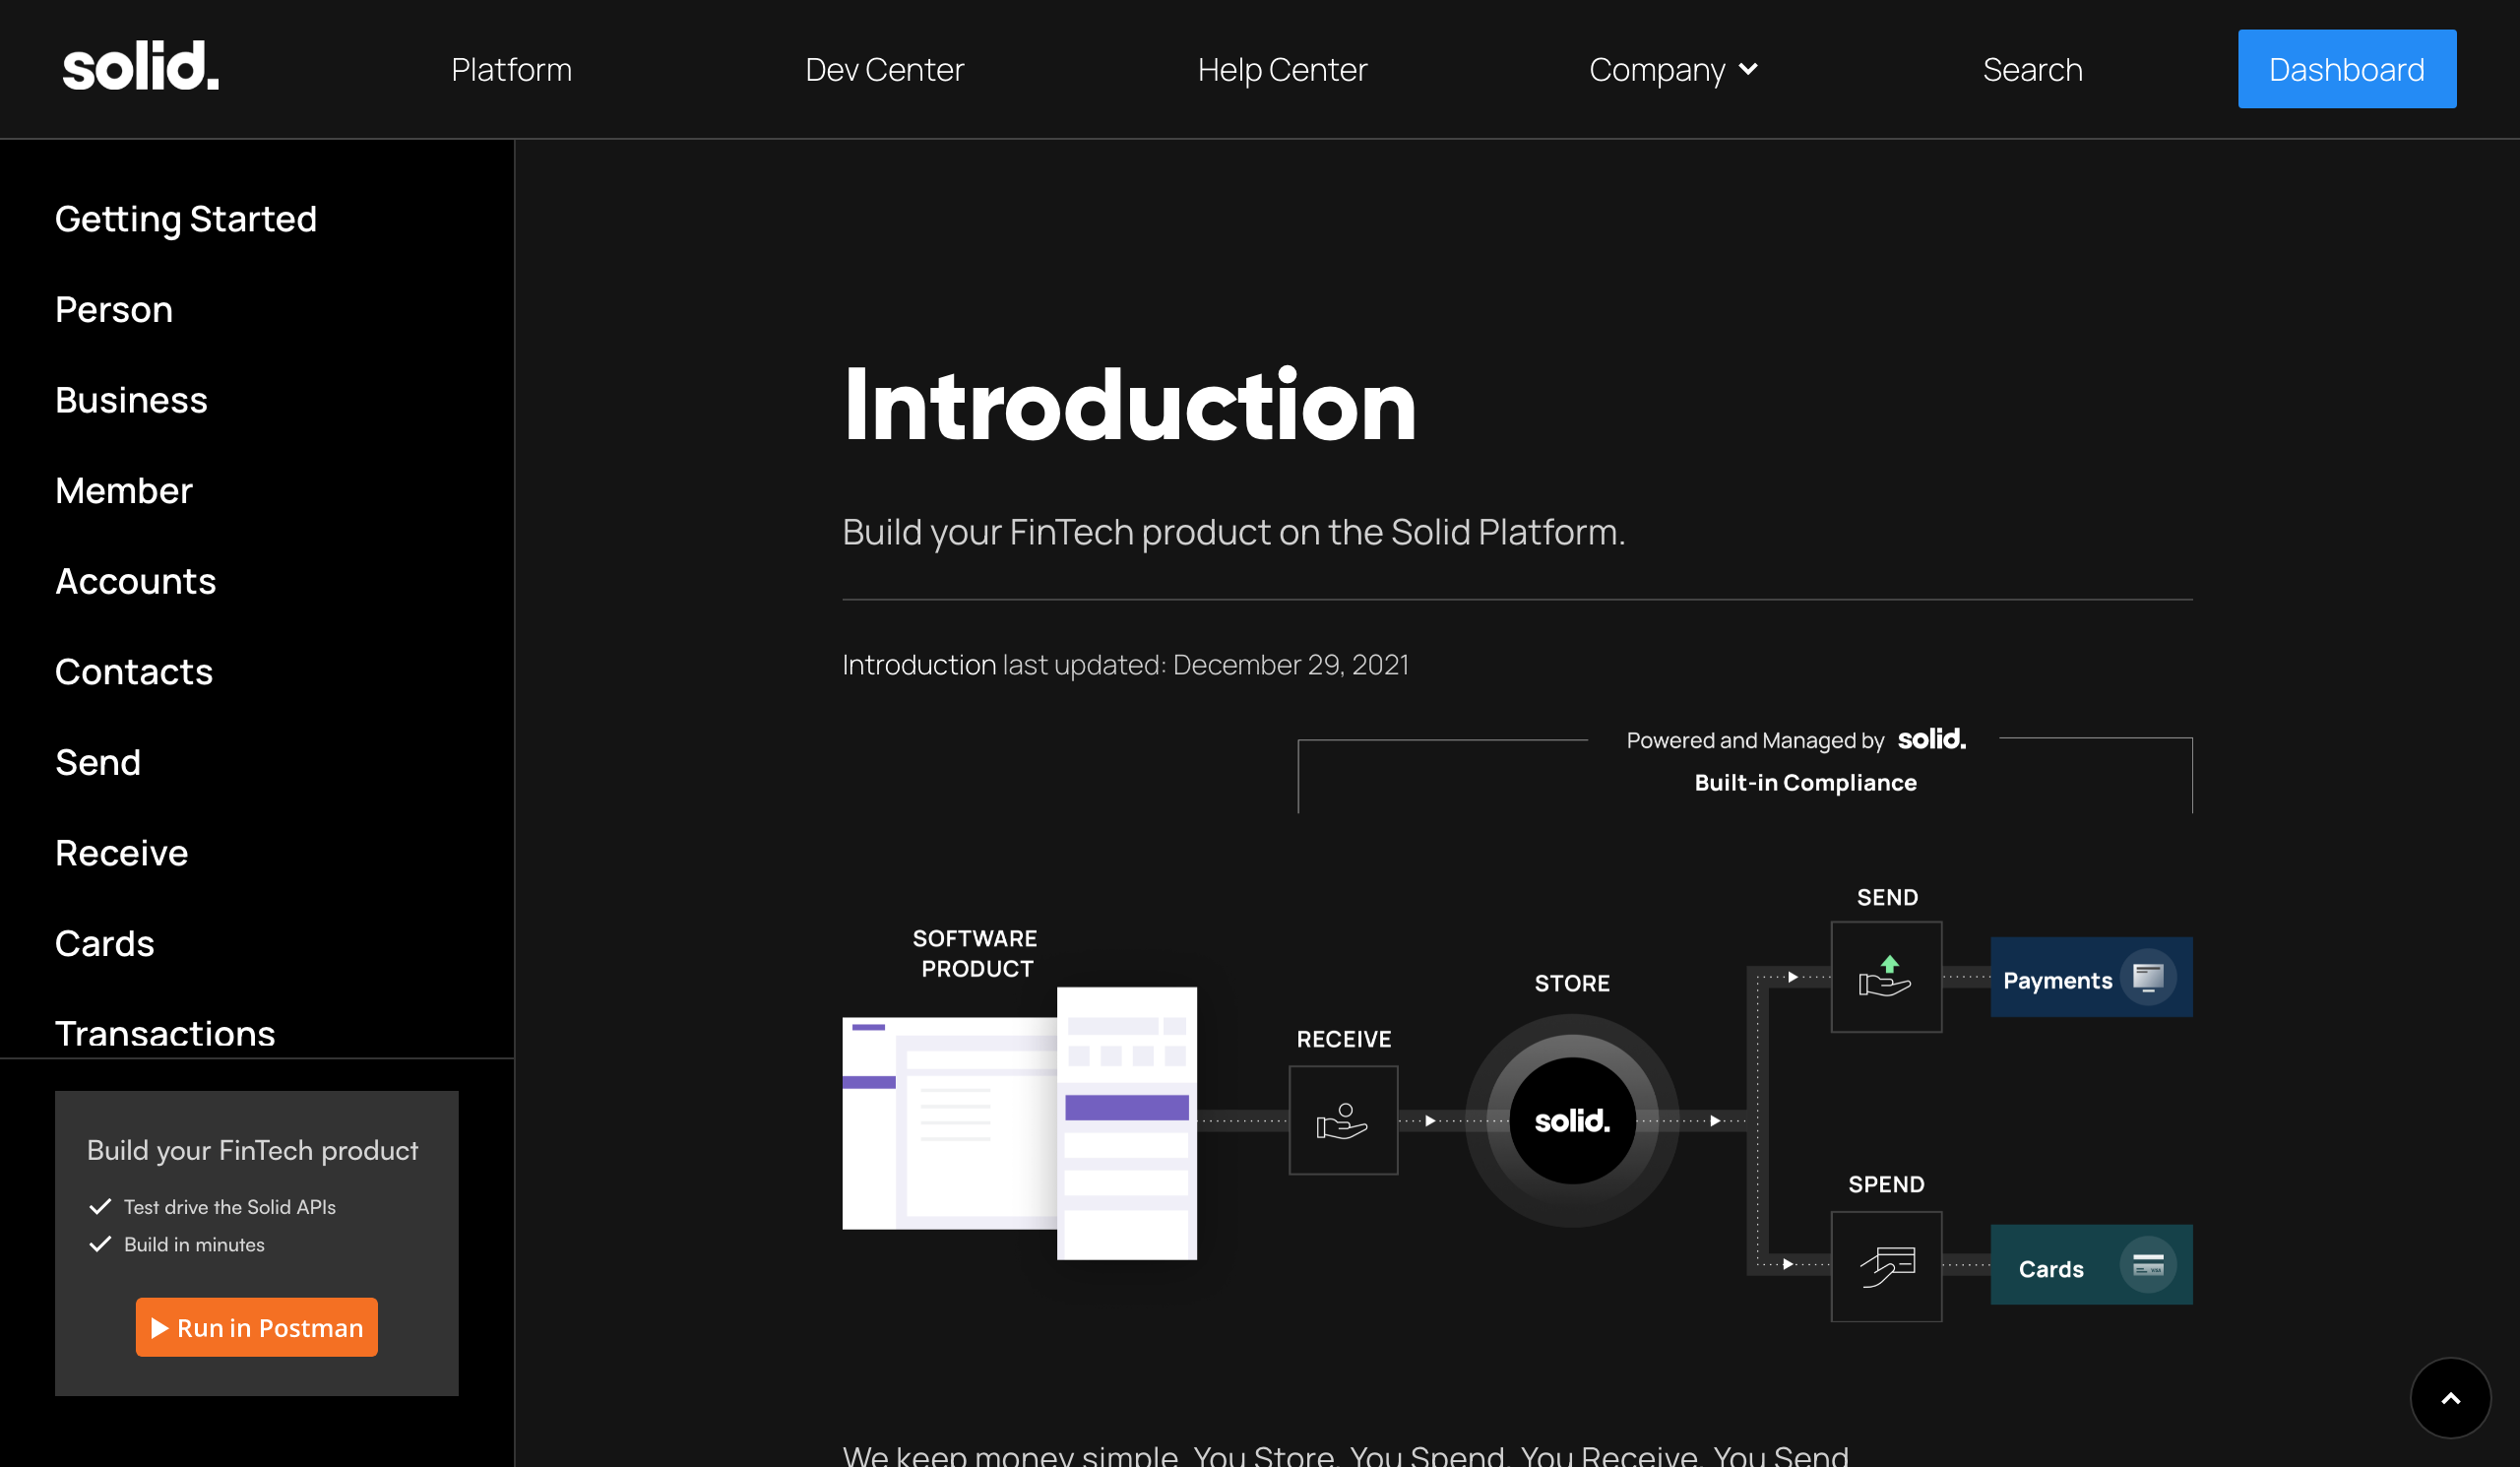Click the software product mockup image
The width and height of the screenshot is (2520, 1467).
1019,1123
